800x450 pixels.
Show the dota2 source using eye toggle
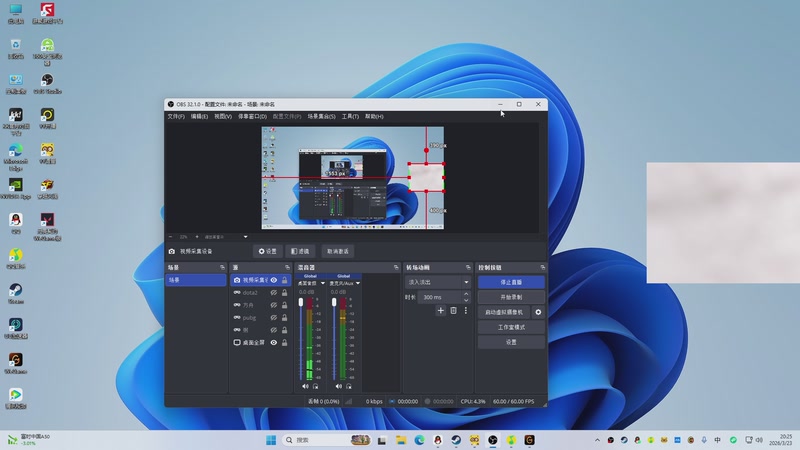(x=274, y=293)
